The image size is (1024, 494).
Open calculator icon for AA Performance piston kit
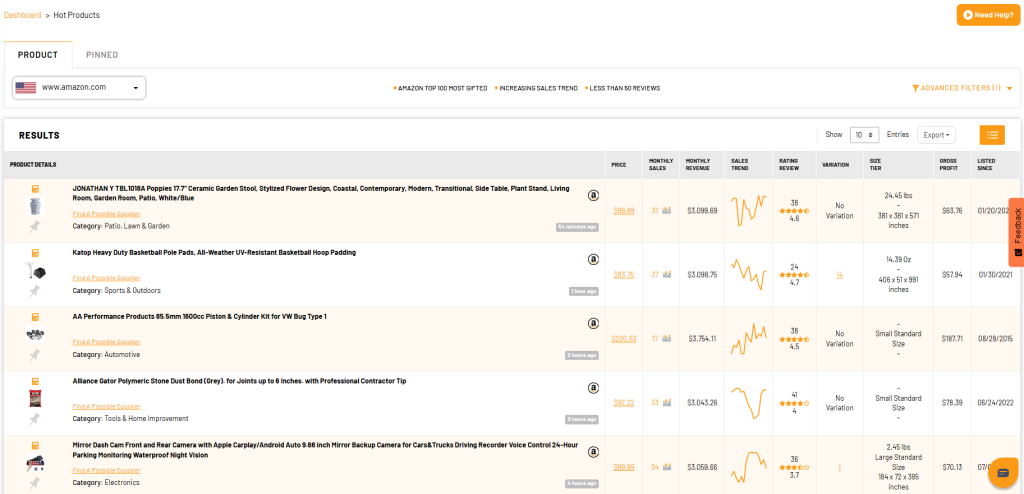pos(35,317)
